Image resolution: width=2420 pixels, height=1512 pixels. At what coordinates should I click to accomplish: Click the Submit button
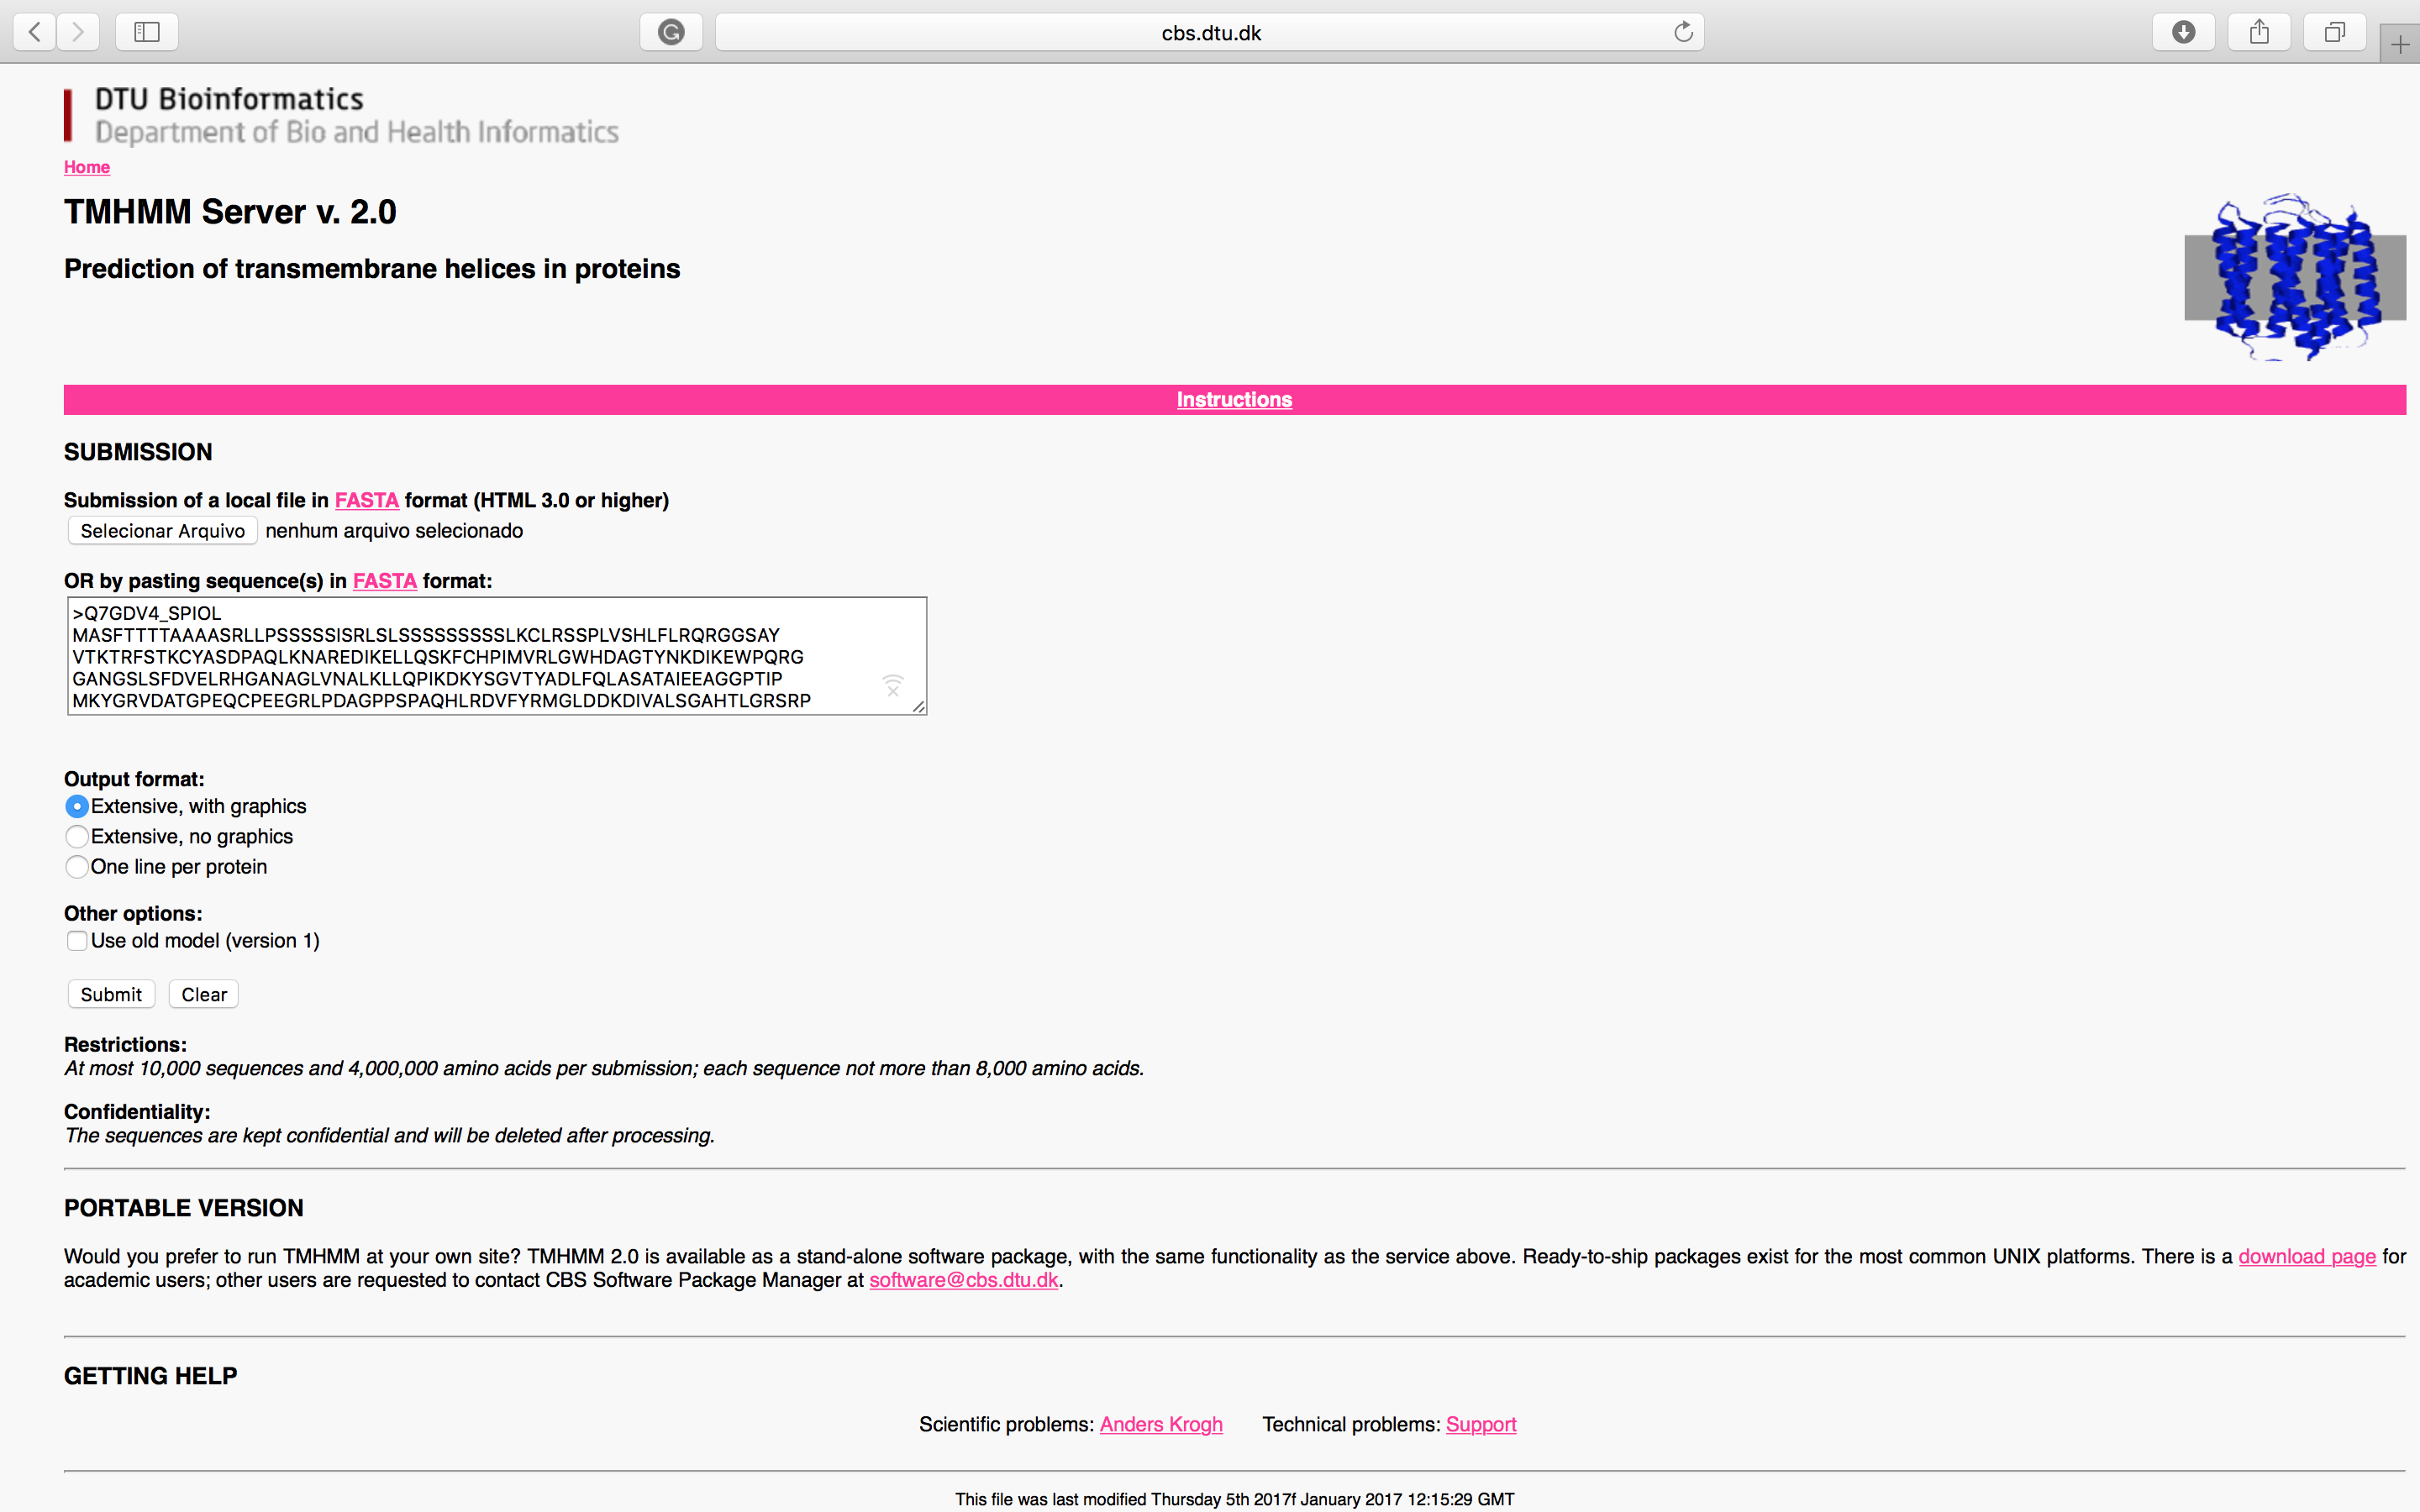111,994
